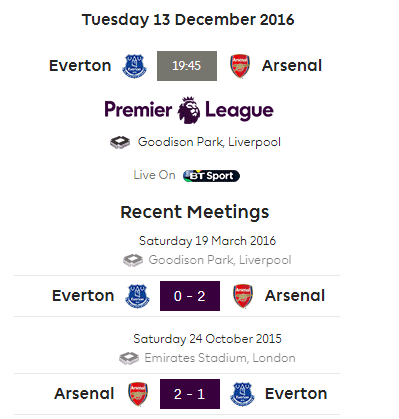Click the Everton team name in the upcoming fixture
This screenshot has width=399, height=419.
[80, 66]
